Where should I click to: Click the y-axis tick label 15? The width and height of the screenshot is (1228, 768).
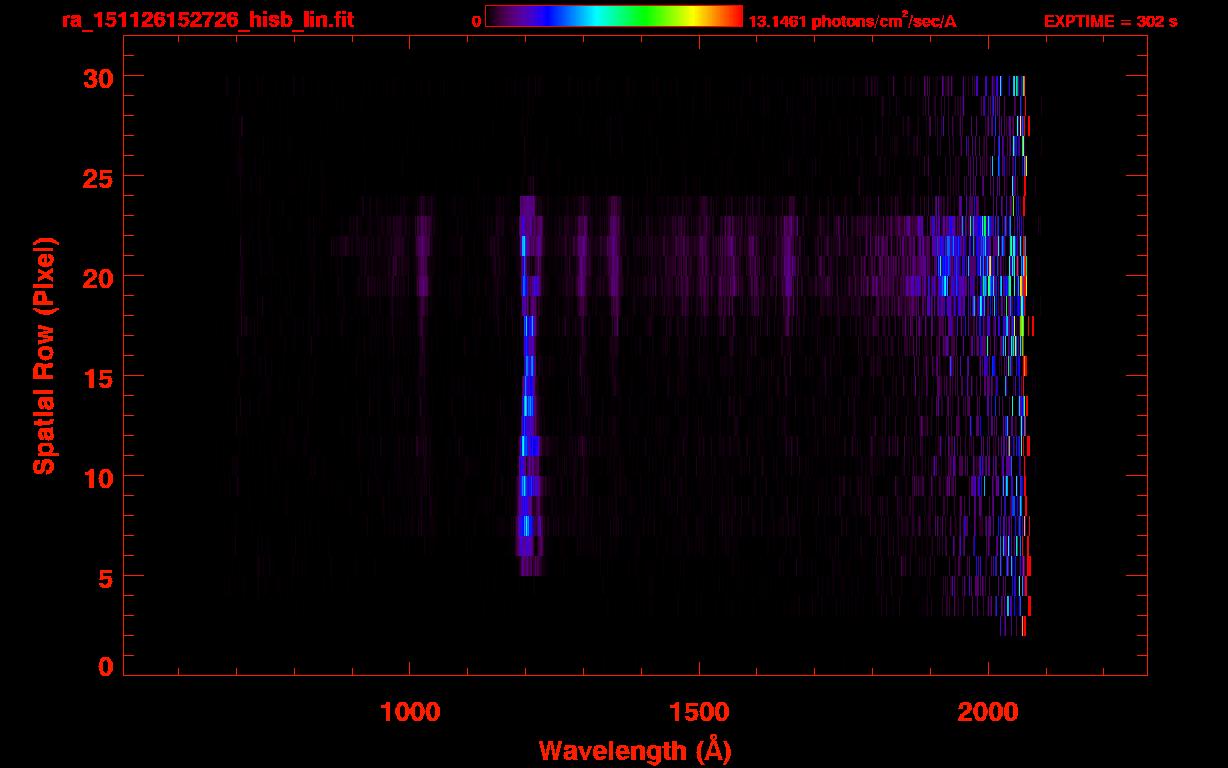[98, 377]
